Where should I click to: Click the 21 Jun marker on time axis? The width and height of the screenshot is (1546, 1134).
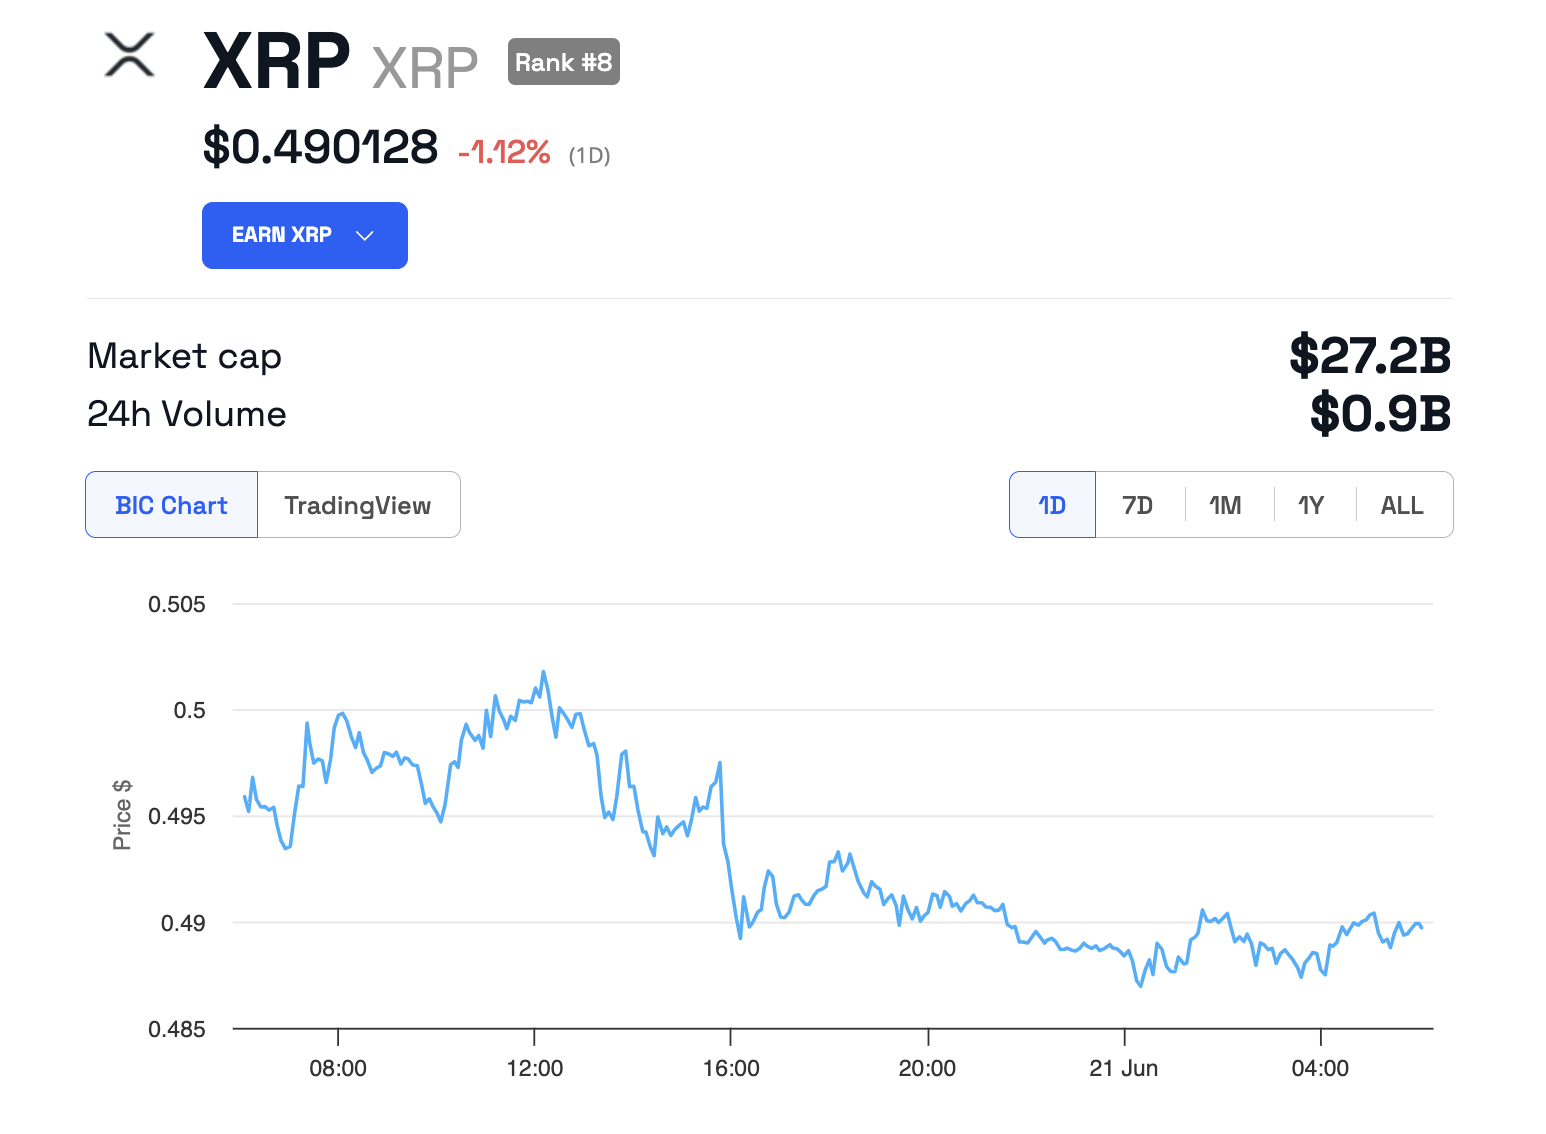[x=1123, y=1068]
